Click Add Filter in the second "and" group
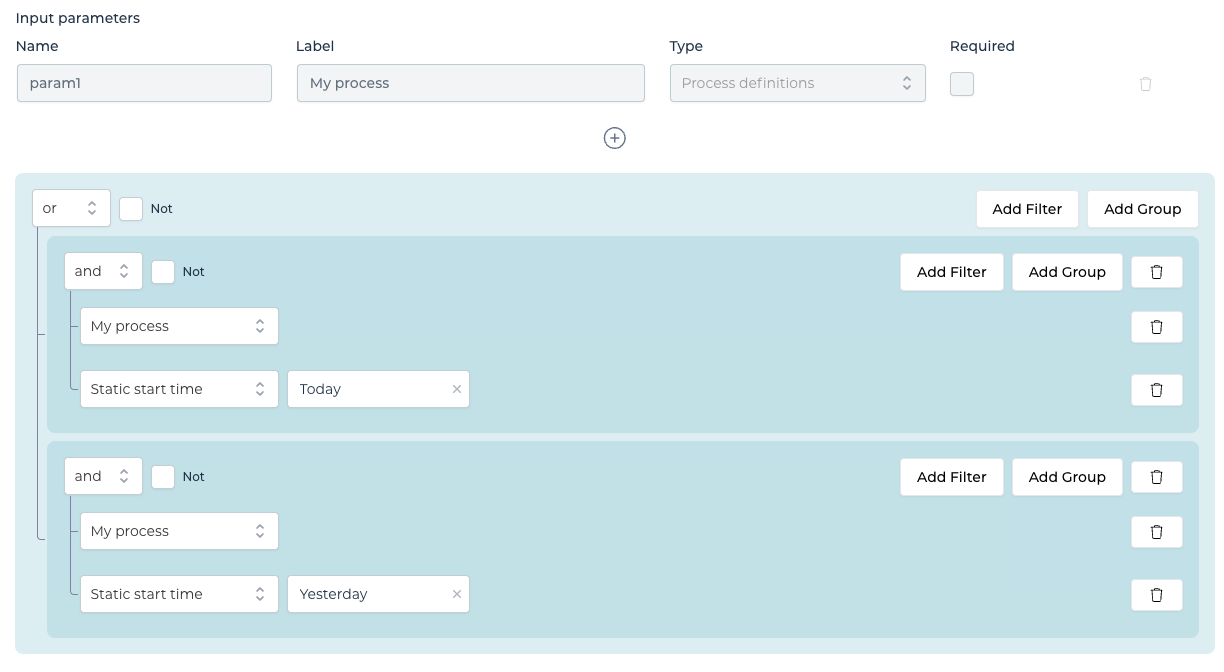This screenshot has height=672, width=1224. (951, 477)
